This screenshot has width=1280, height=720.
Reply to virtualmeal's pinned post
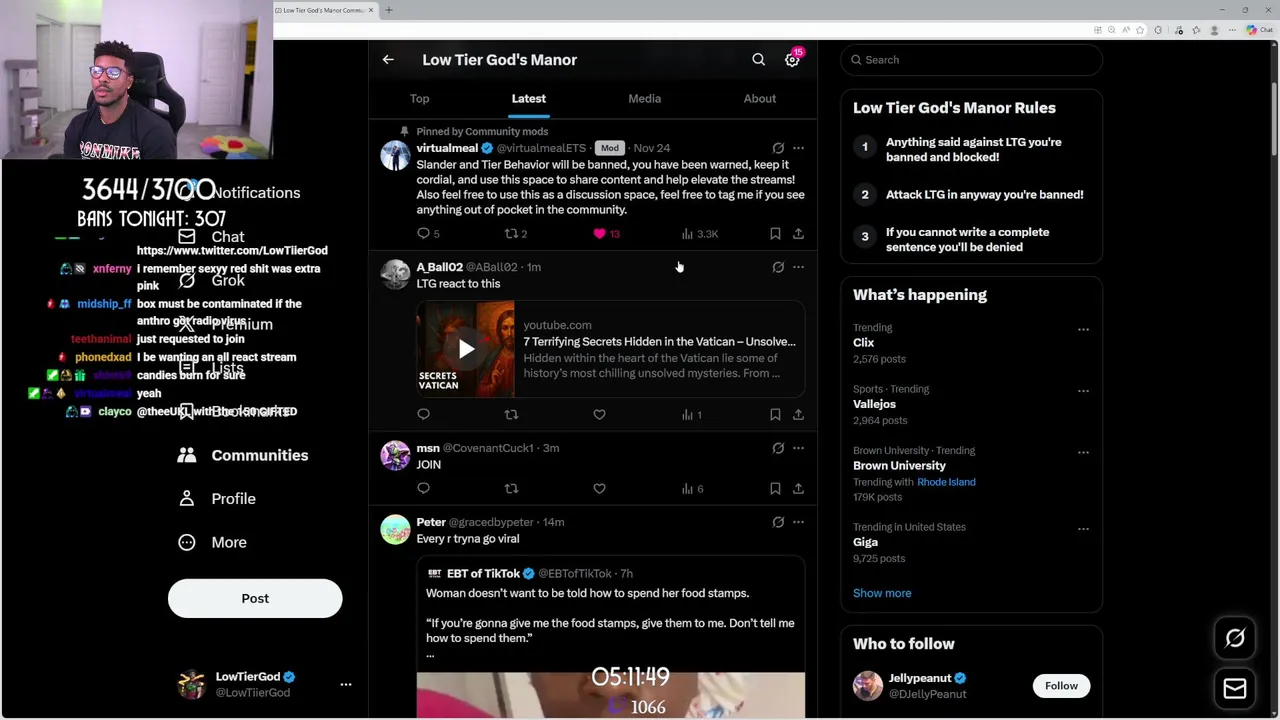[x=423, y=234]
